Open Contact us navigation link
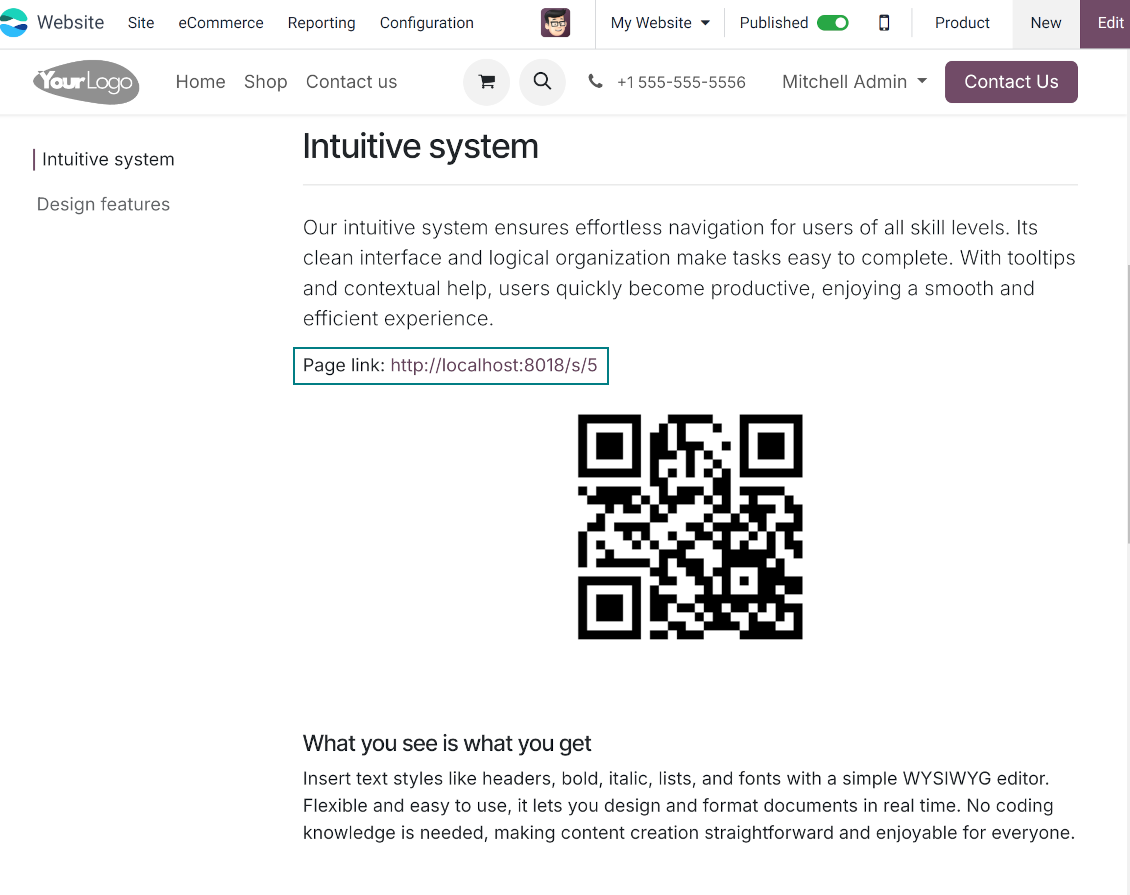 [351, 82]
